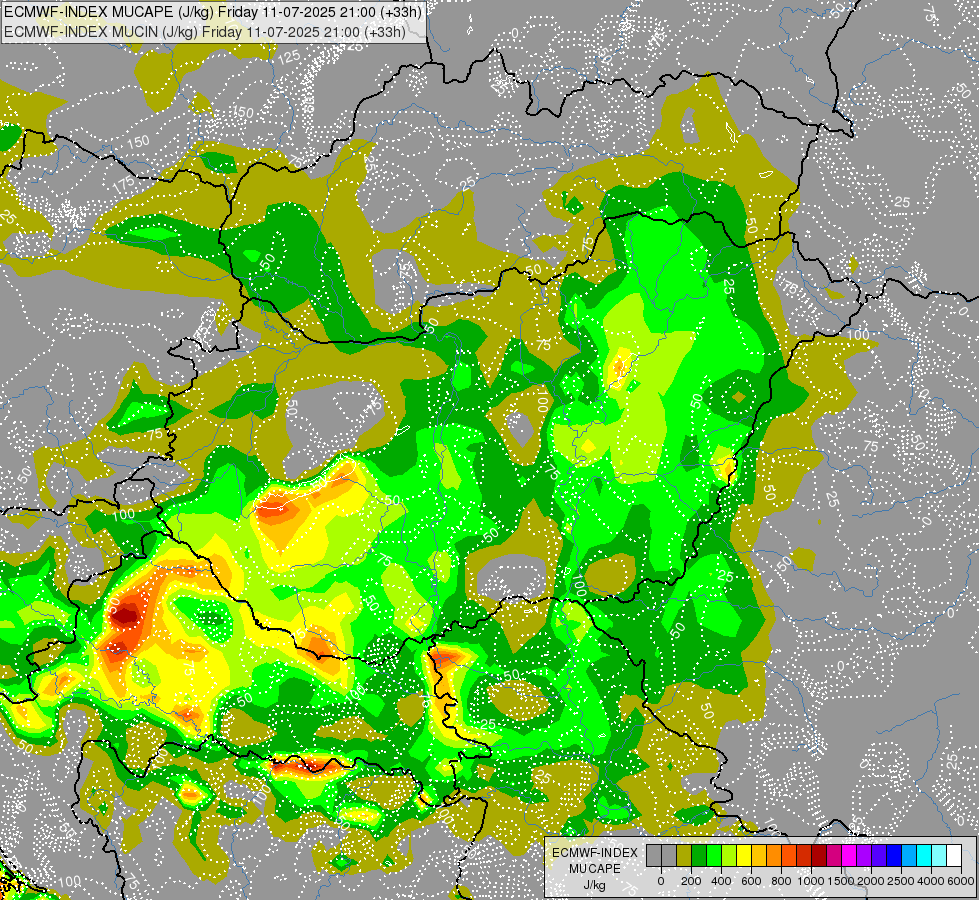Screen dimensions: 979x900
Task: Click the ECMWF-INDEX label in the legend
Action: pos(595,853)
